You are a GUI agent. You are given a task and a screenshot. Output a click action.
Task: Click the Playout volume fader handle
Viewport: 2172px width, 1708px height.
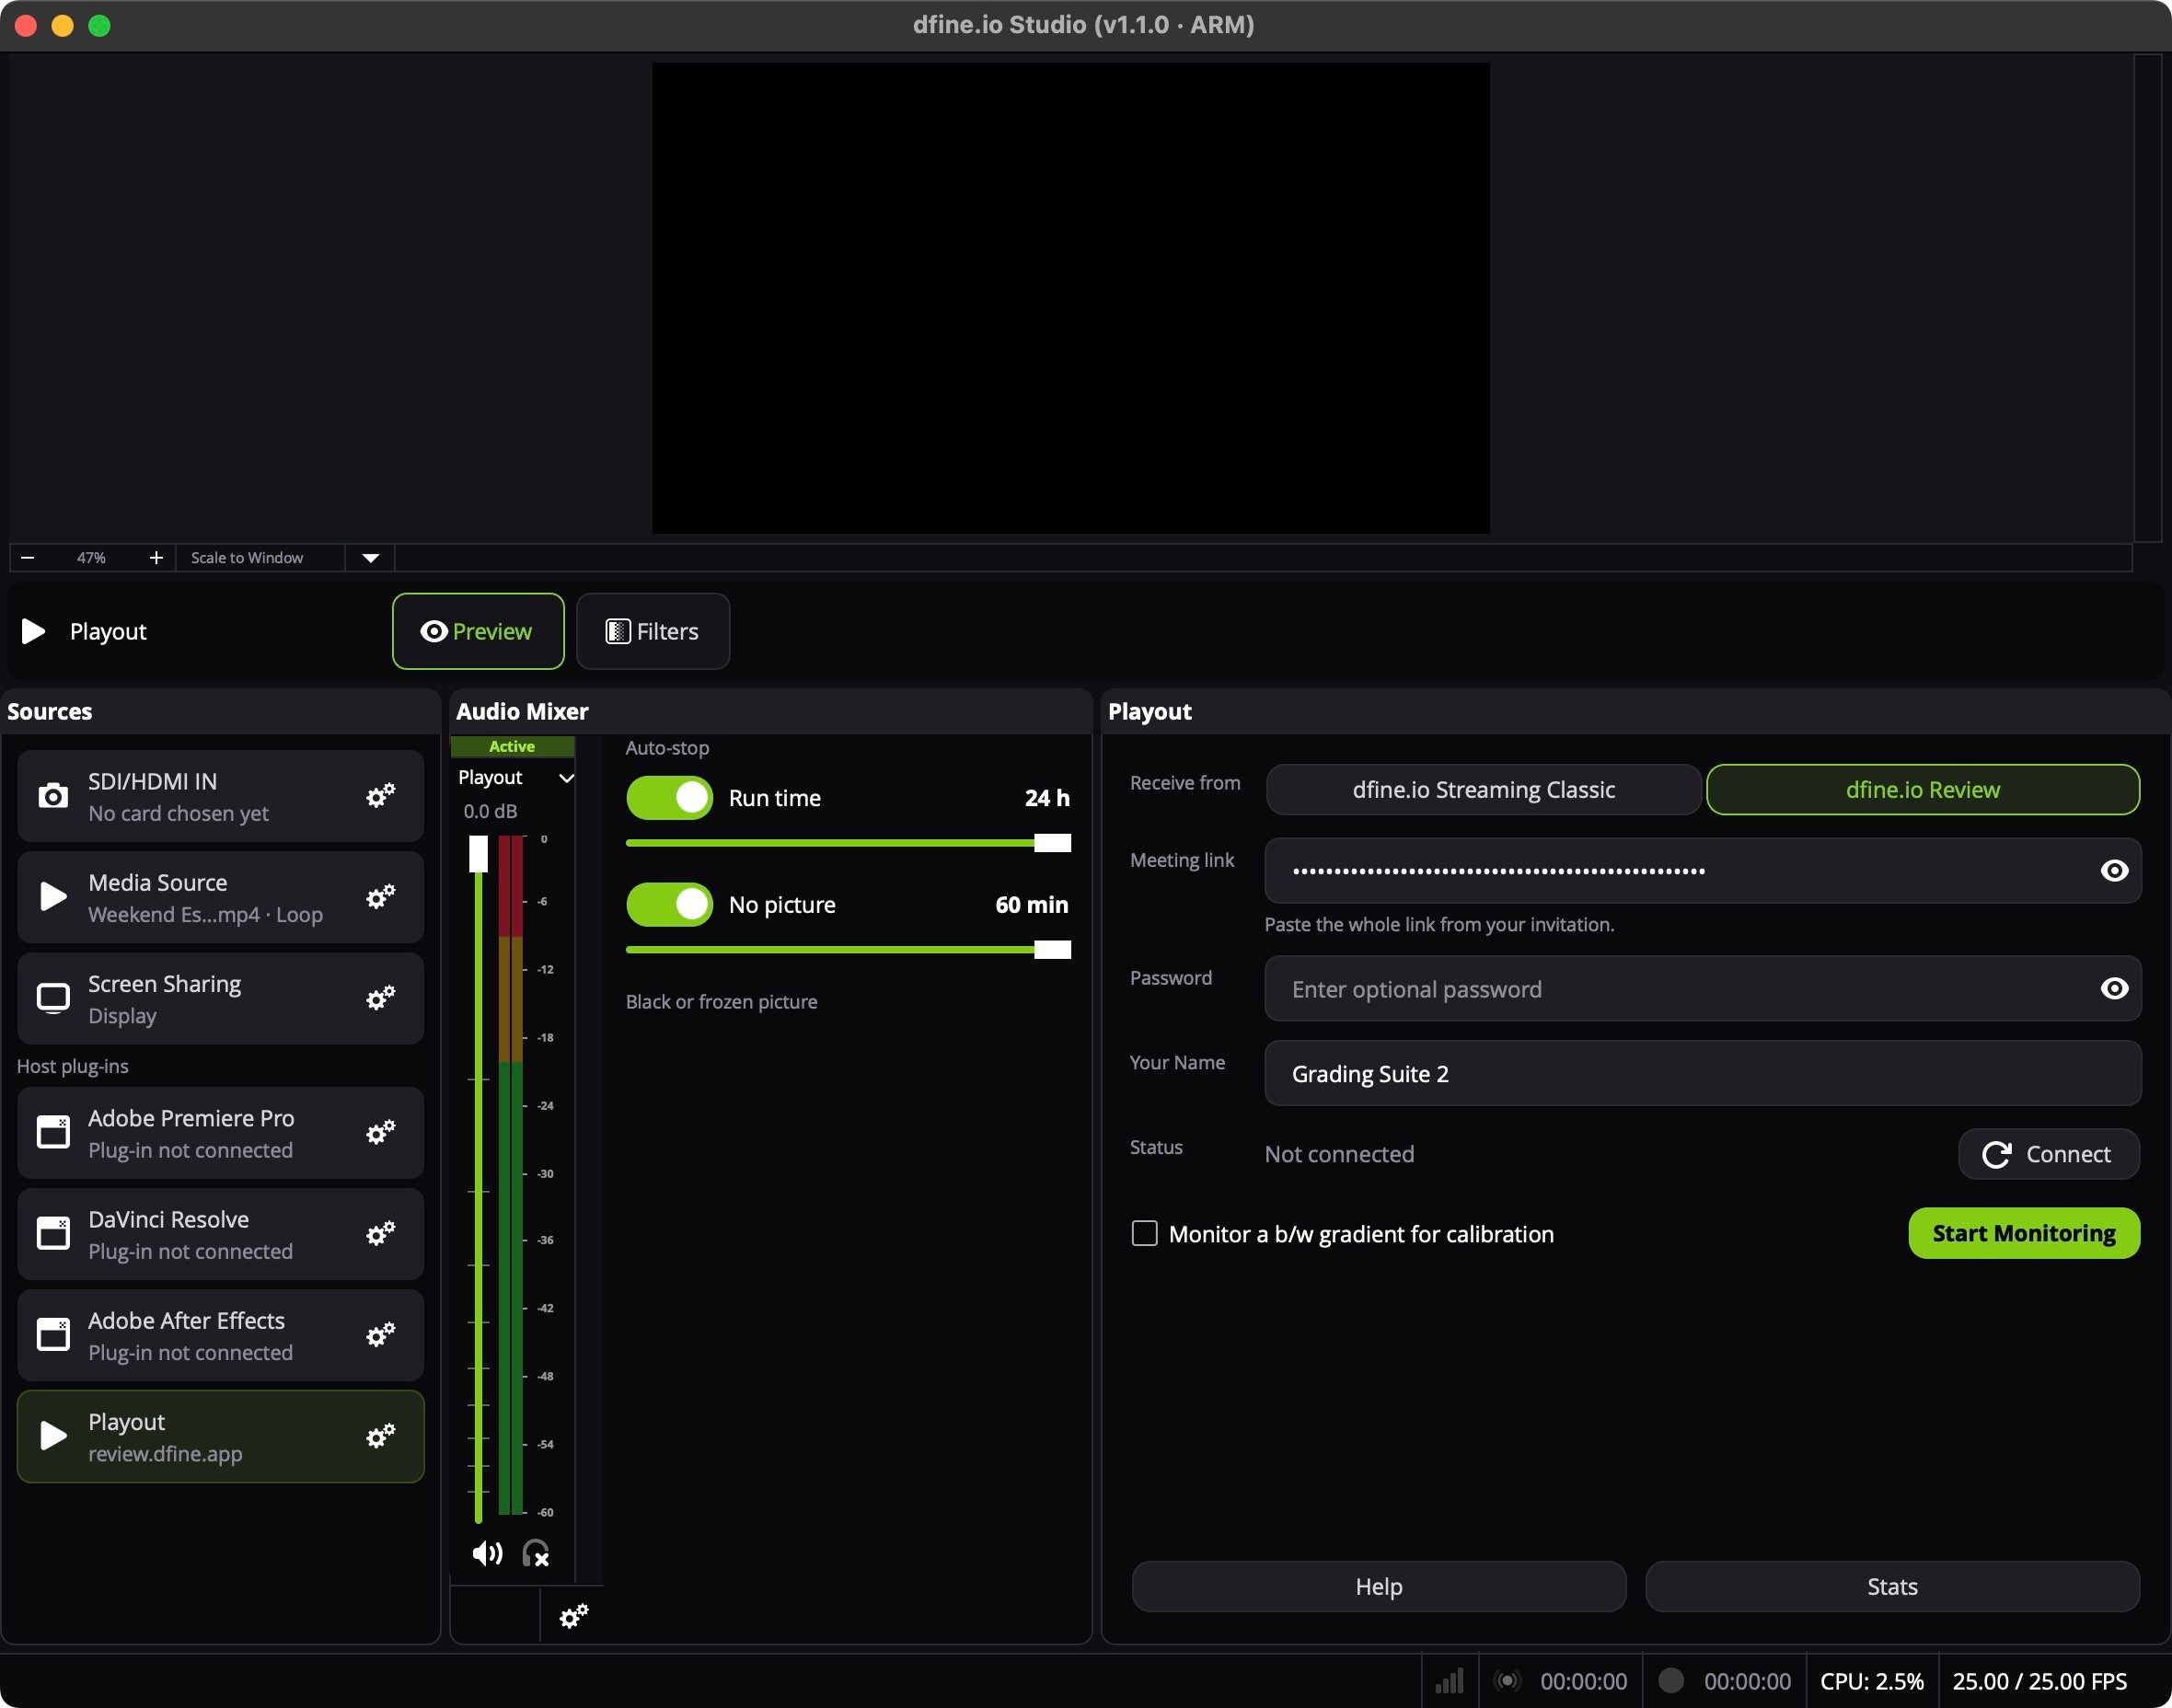[x=479, y=854]
